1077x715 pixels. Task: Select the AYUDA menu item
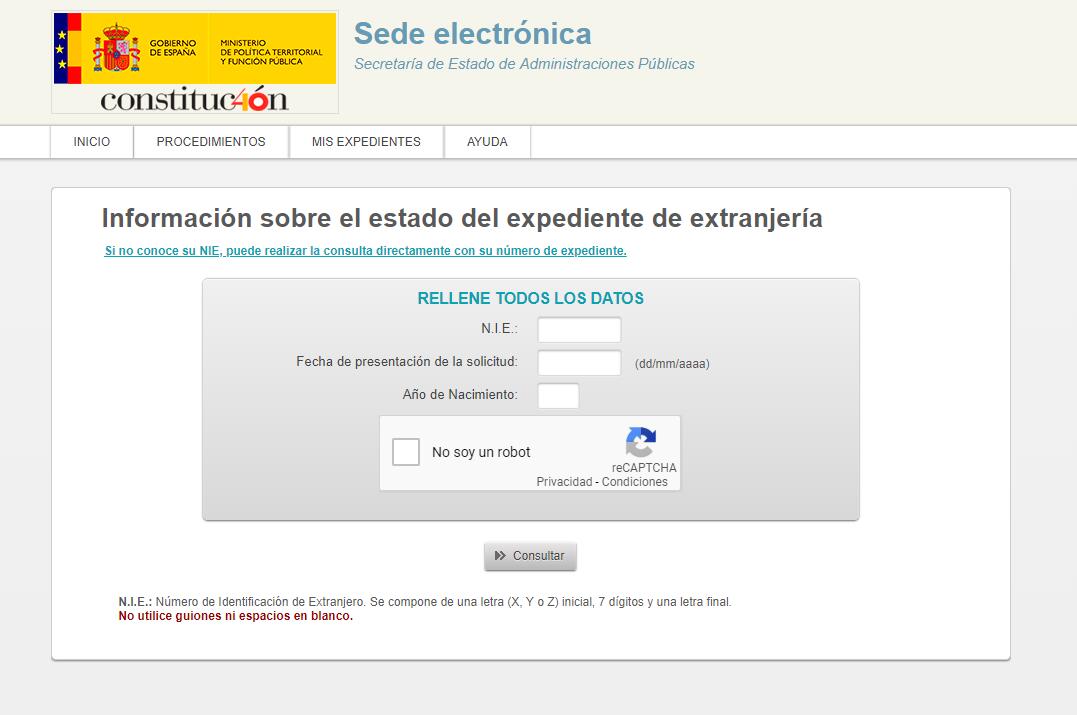coord(487,142)
